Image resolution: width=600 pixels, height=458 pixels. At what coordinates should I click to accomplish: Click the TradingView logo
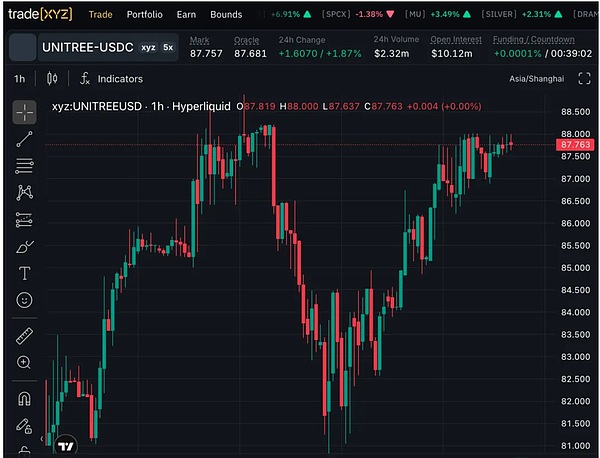click(x=66, y=446)
